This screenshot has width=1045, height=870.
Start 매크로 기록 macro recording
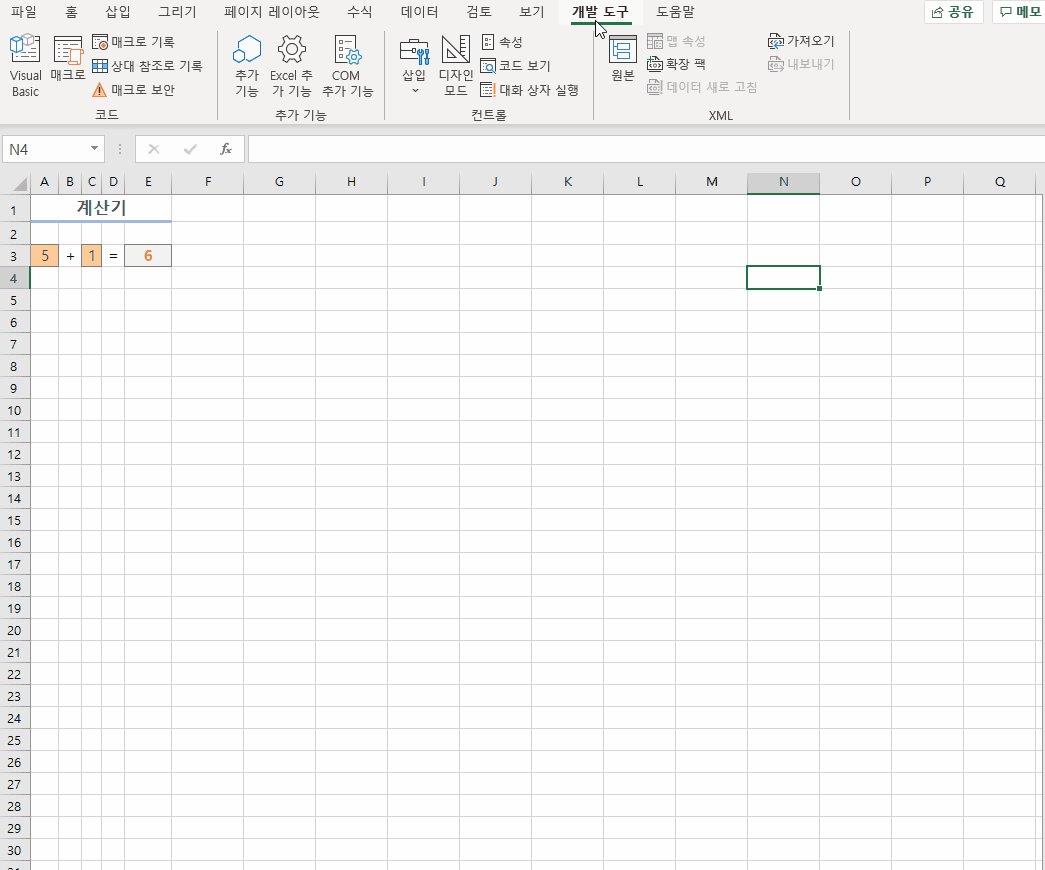[133, 42]
